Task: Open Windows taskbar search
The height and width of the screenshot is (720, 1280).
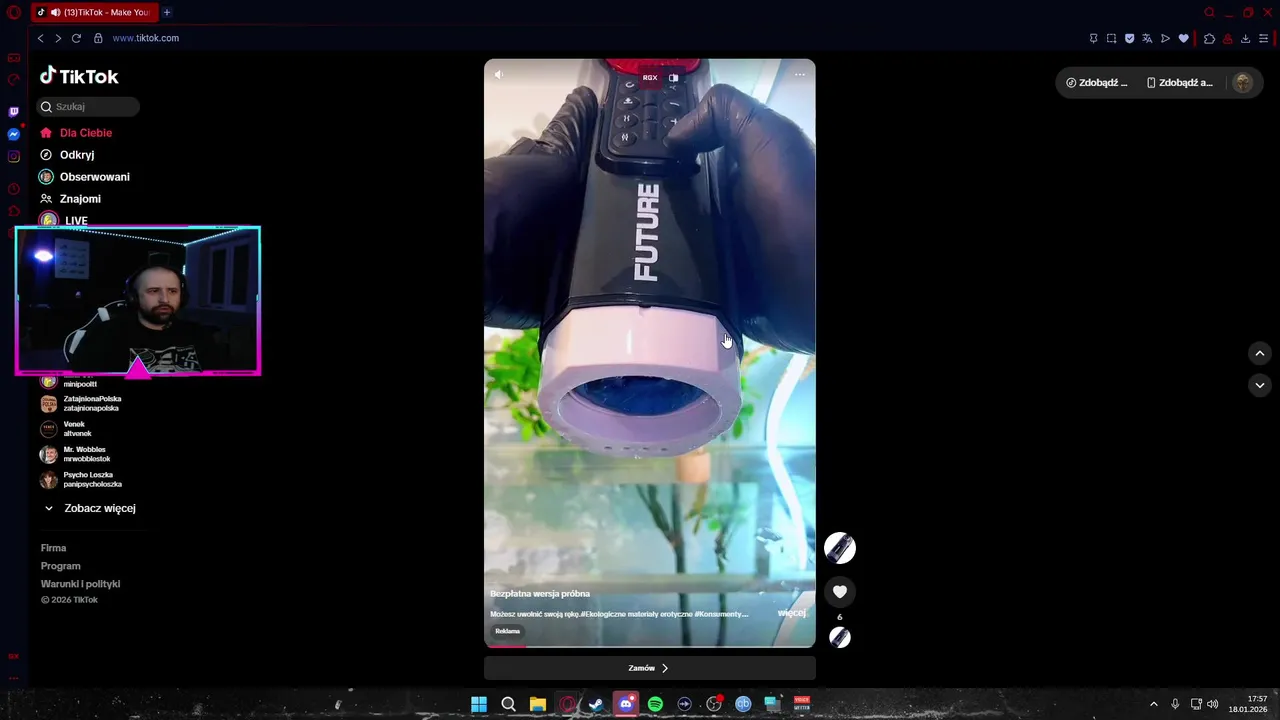Action: (x=508, y=704)
